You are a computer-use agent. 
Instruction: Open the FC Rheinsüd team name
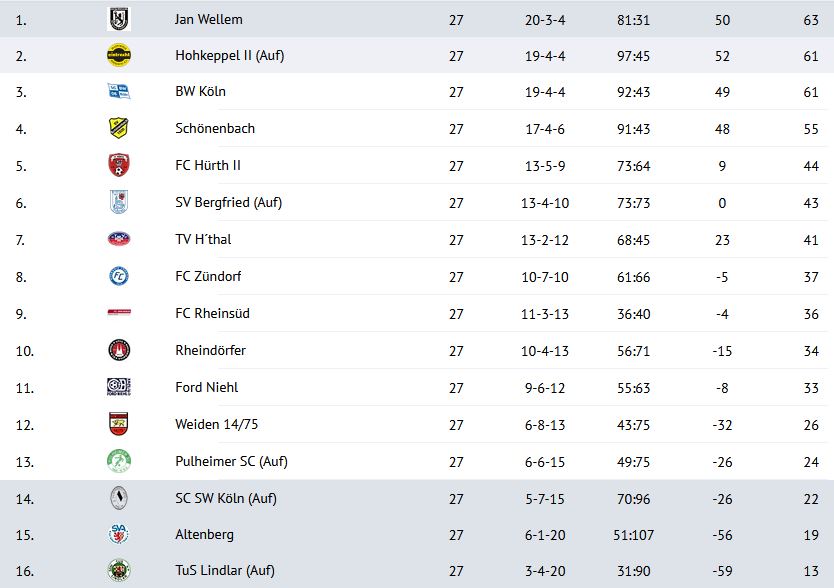(x=212, y=313)
